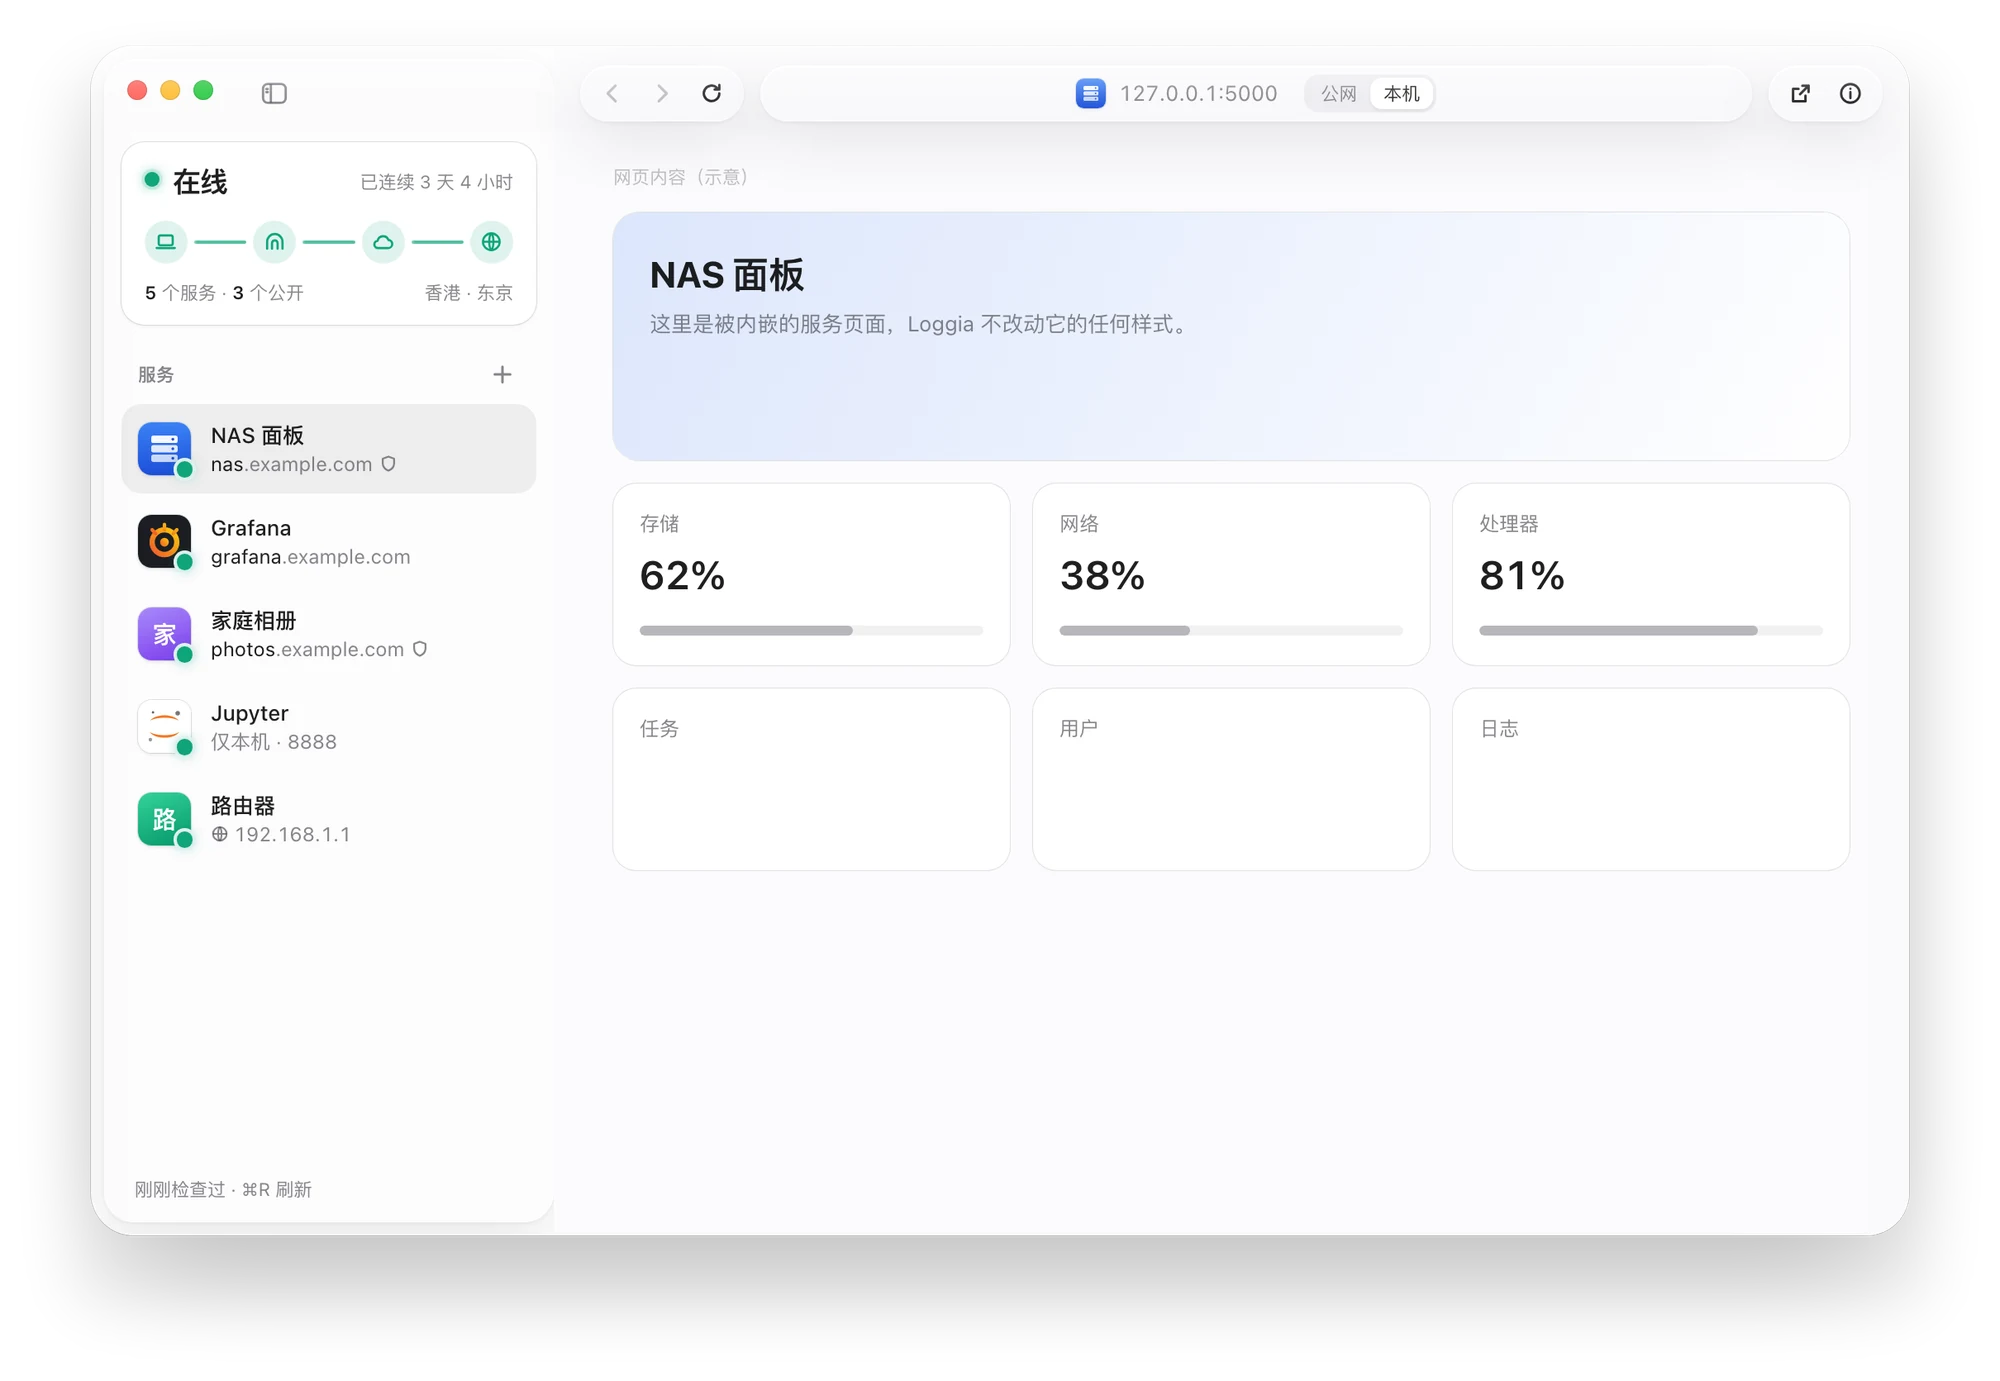Click the 处理器 81% progress bar
This screenshot has width=2000, height=1381.
(1650, 630)
